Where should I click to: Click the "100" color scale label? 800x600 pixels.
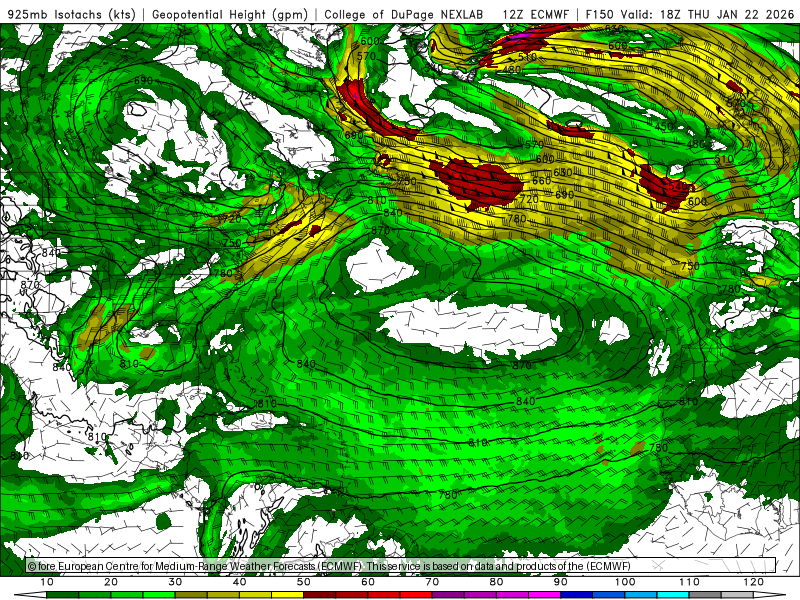click(x=625, y=582)
